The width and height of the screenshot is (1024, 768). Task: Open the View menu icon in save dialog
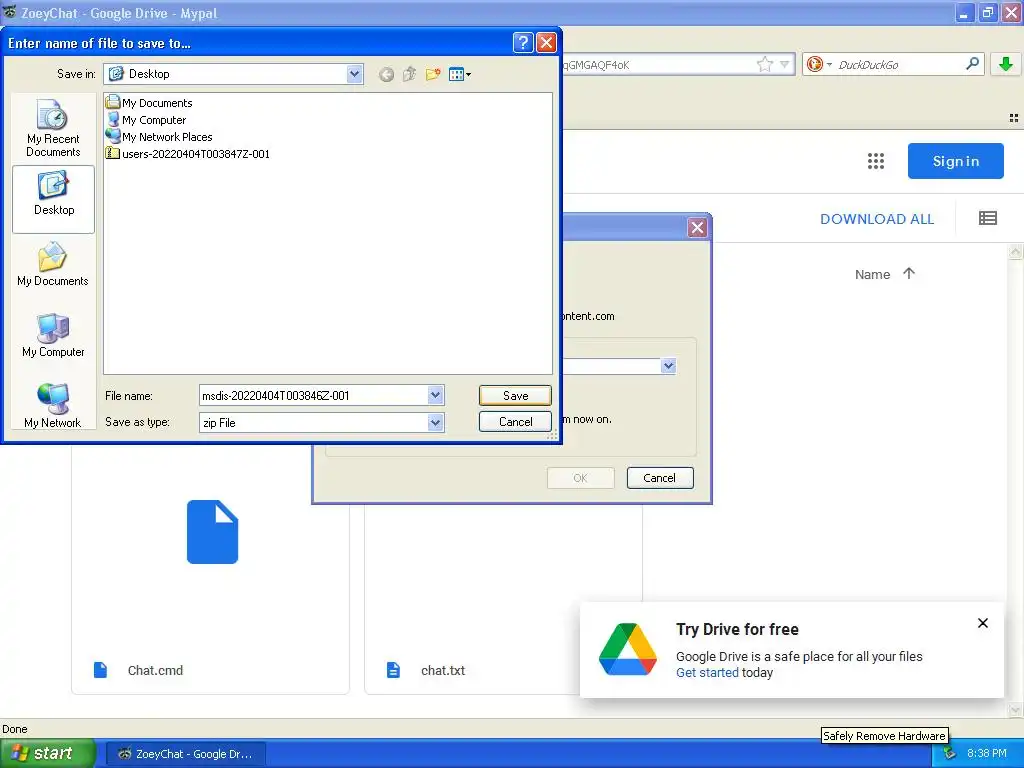coord(460,74)
